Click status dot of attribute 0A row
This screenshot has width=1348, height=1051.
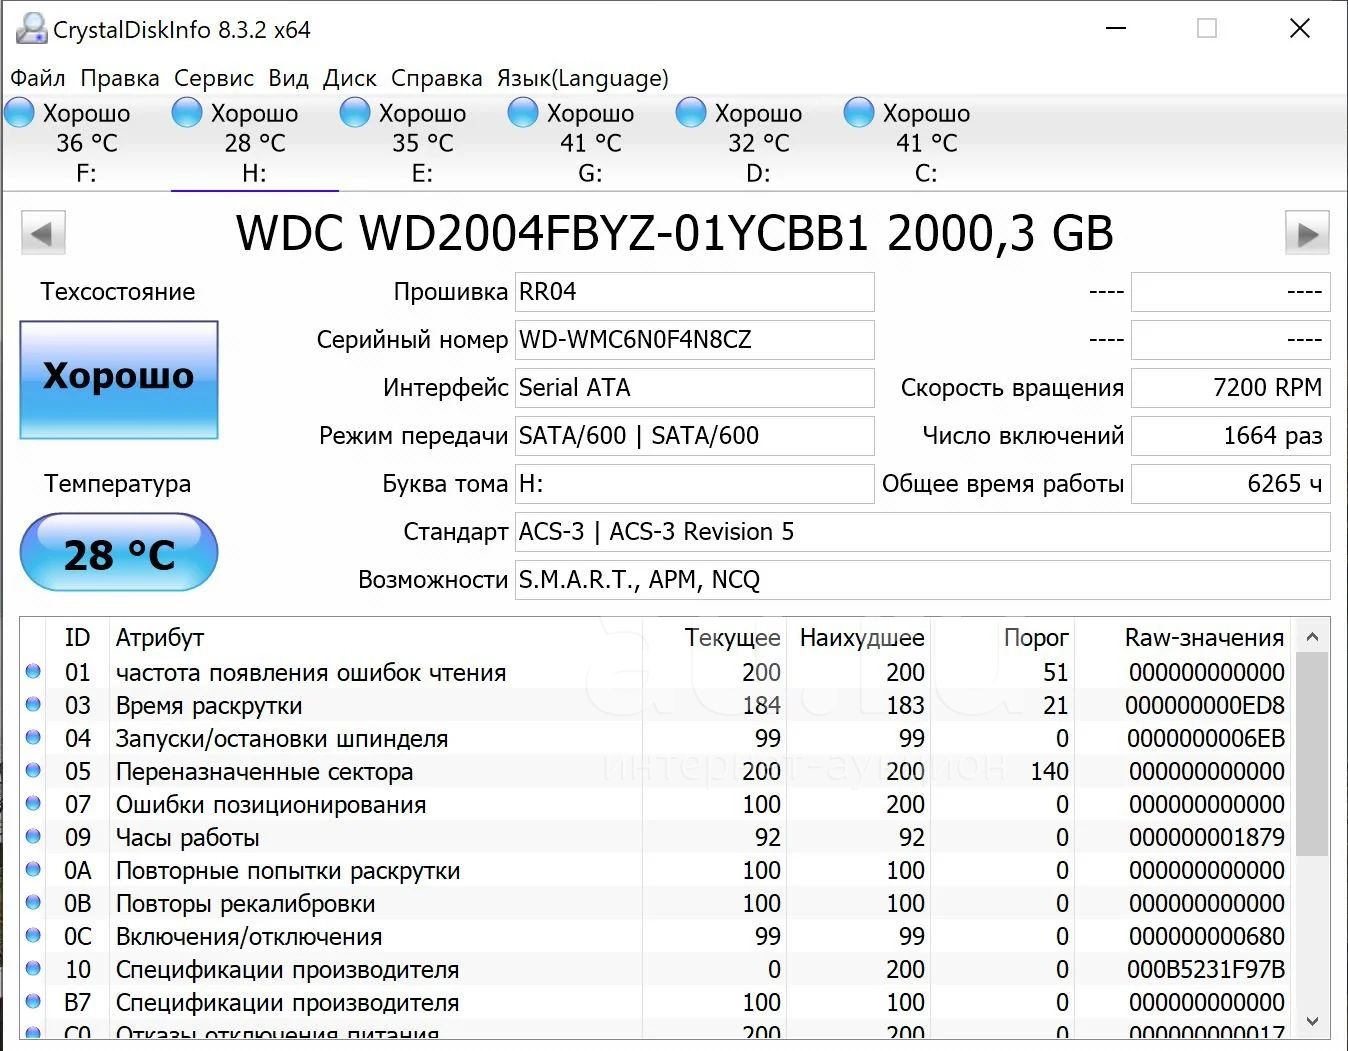coord(33,869)
